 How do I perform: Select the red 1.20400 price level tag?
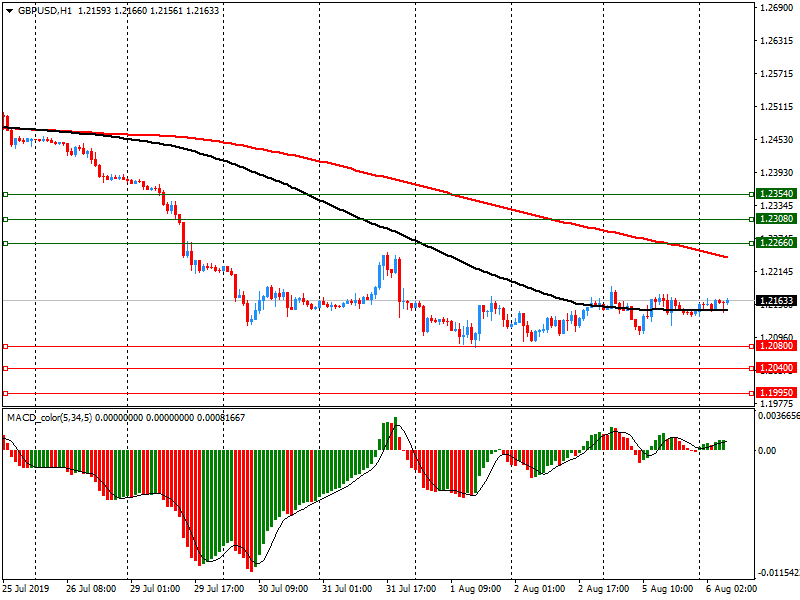[x=777, y=368]
